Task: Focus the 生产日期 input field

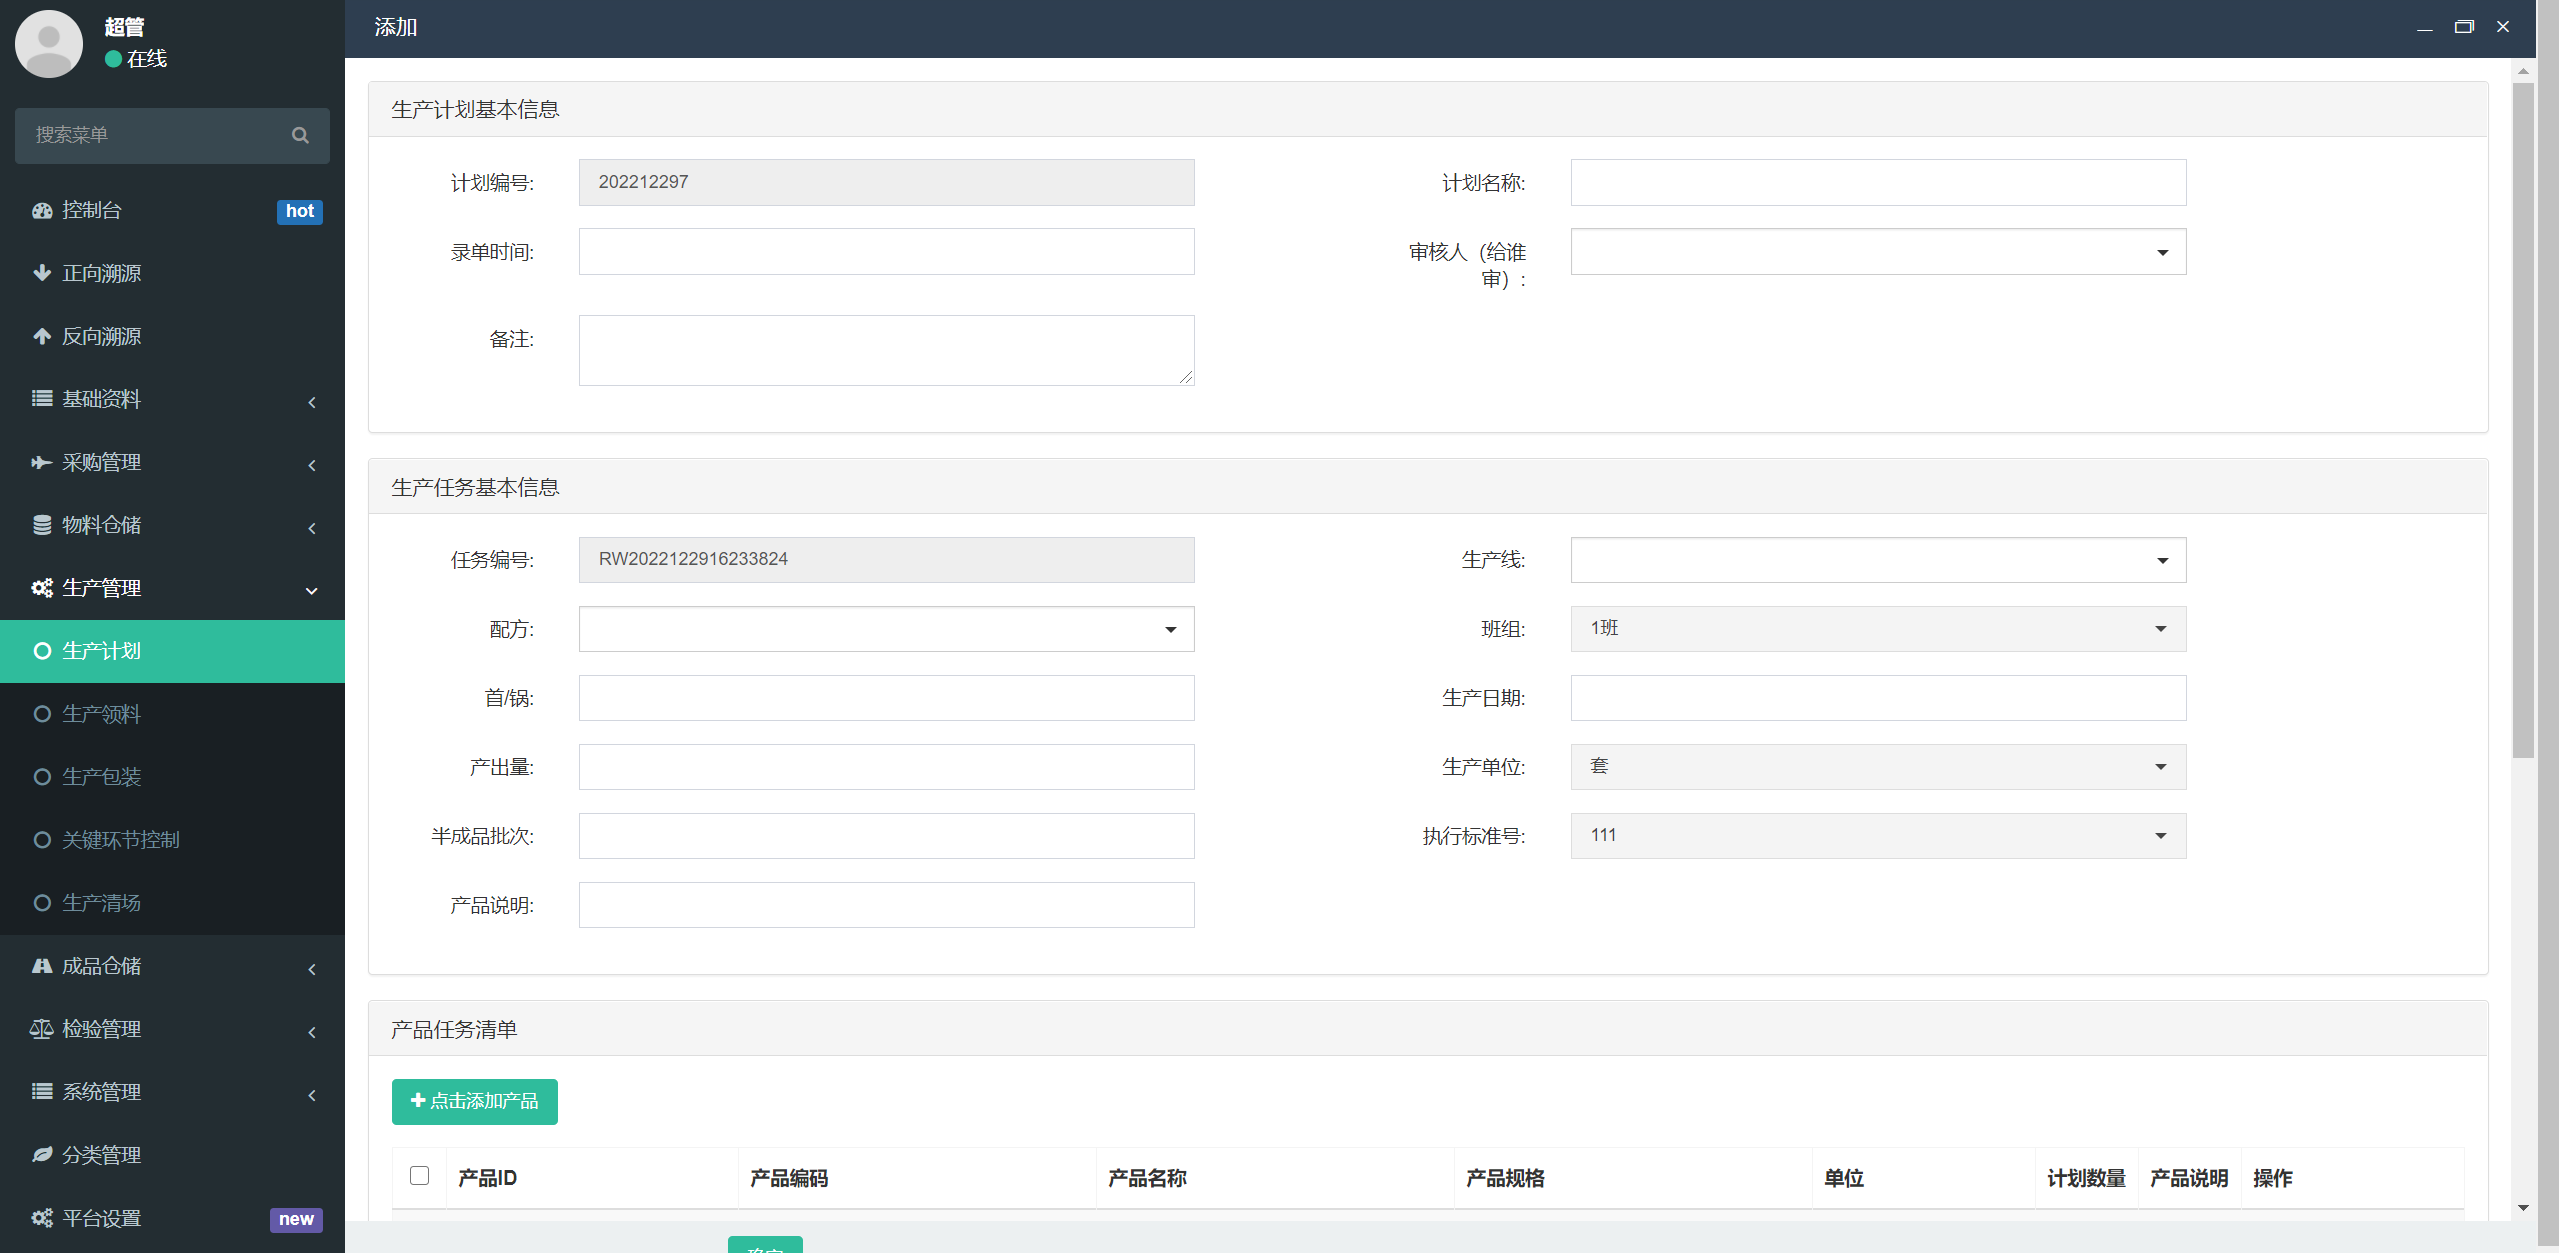Action: pos(1878,698)
